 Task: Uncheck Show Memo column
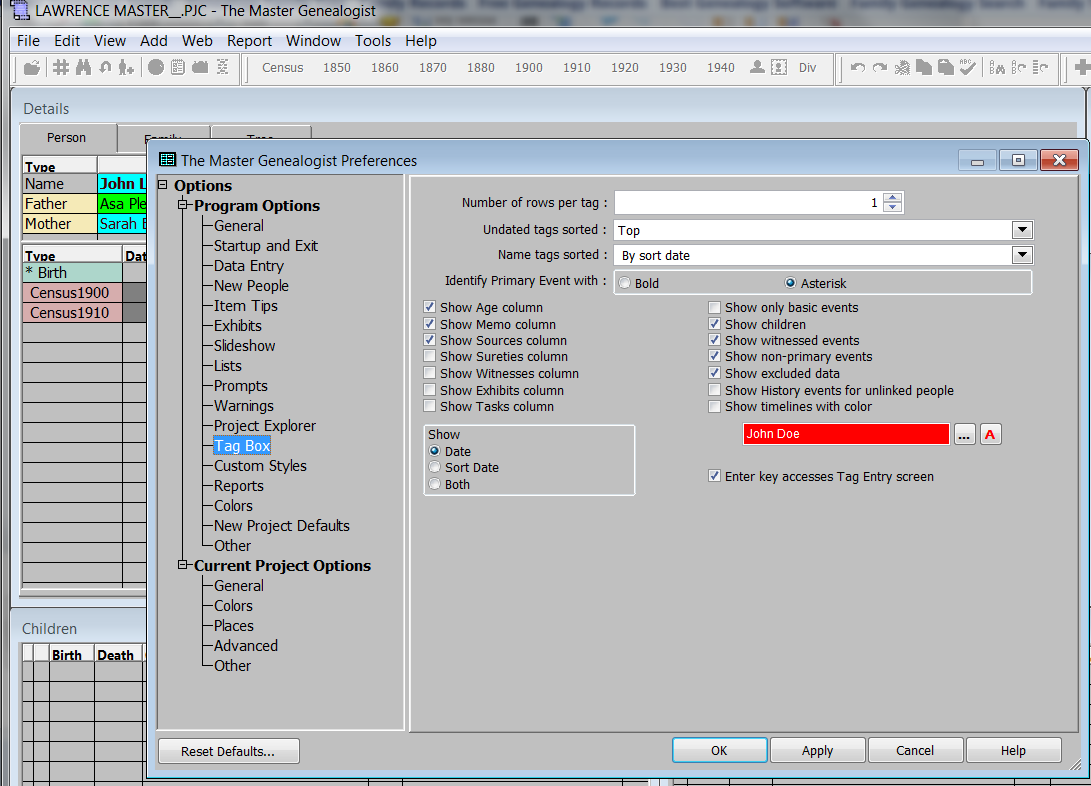point(430,324)
